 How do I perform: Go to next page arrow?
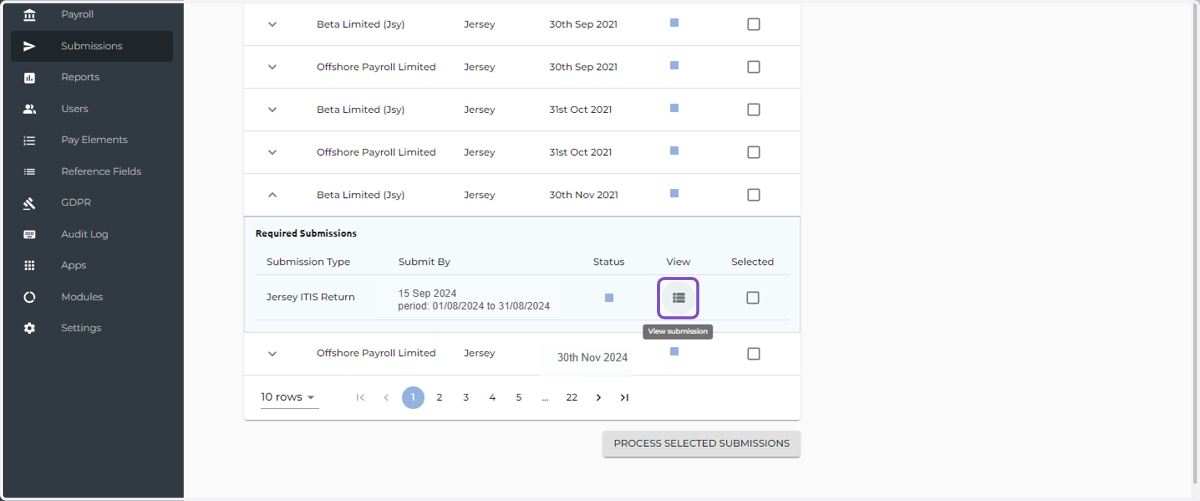point(598,397)
